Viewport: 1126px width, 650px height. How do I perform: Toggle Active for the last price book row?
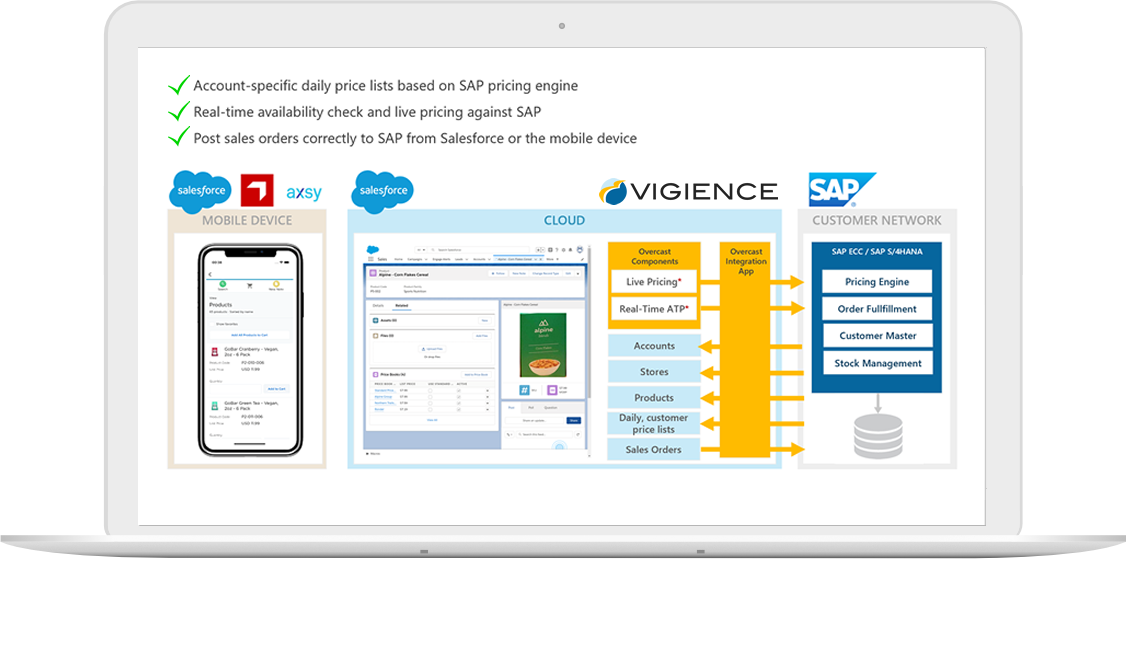click(x=459, y=409)
